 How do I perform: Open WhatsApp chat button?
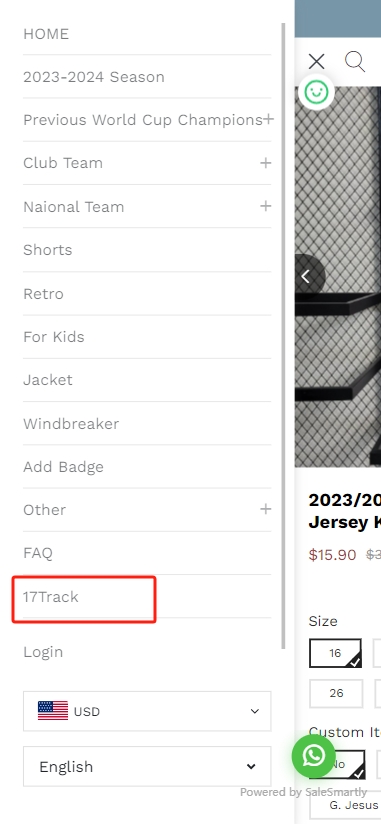click(x=314, y=756)
